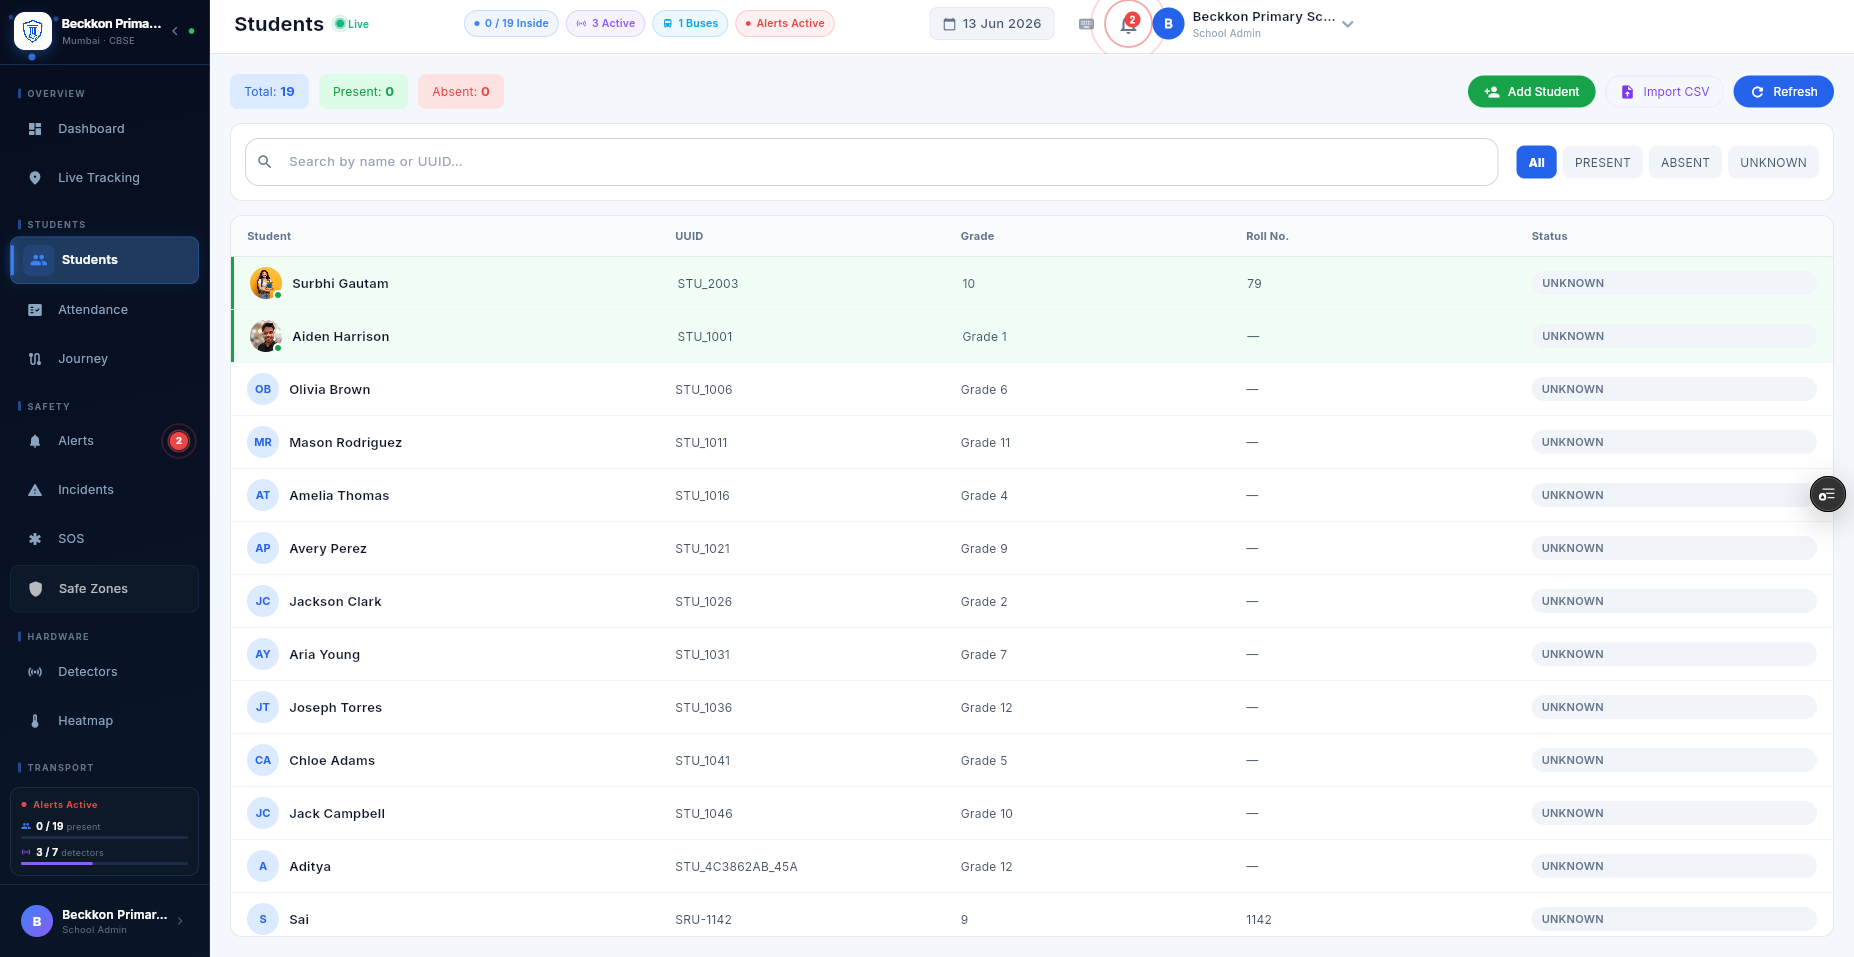Expand the bottom sidebar profile chevron
The image size is (1854, 957).
click(180, 921)
